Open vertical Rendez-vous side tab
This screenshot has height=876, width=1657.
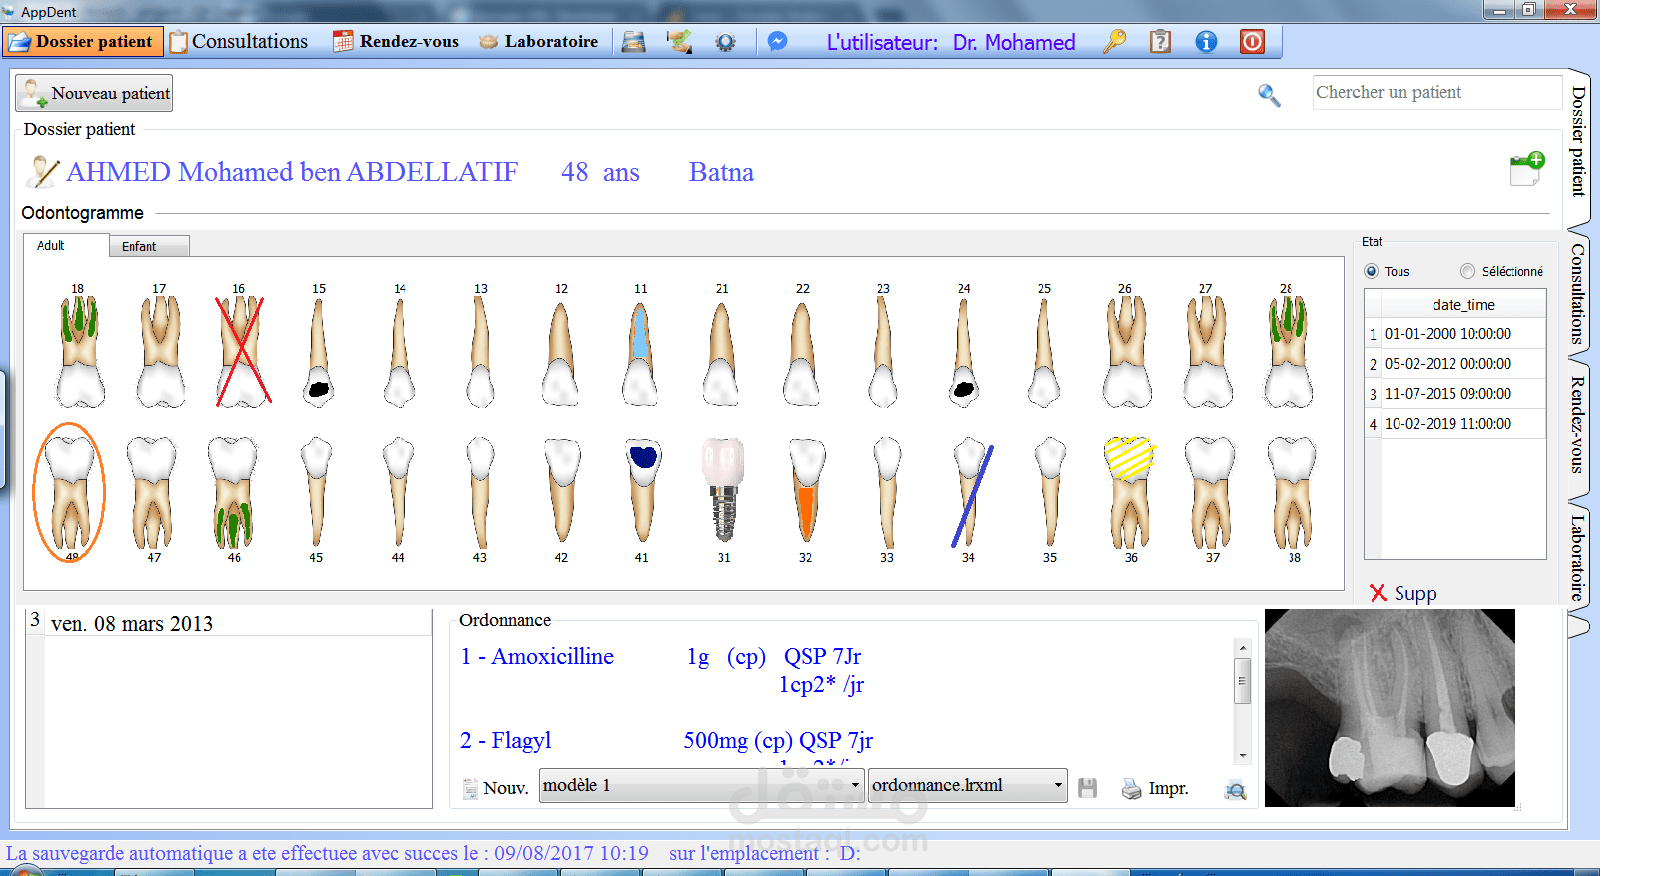pos(1578,425)
